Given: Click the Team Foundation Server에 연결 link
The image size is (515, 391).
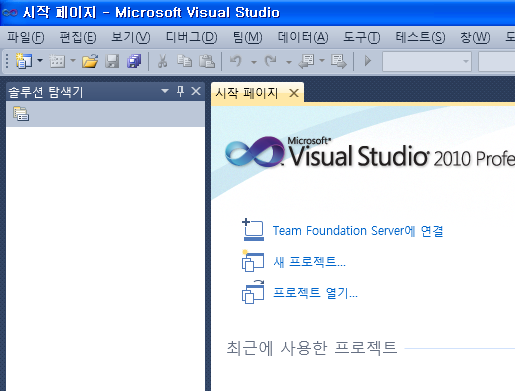Looking at the screenshot, I should [358, 231].
